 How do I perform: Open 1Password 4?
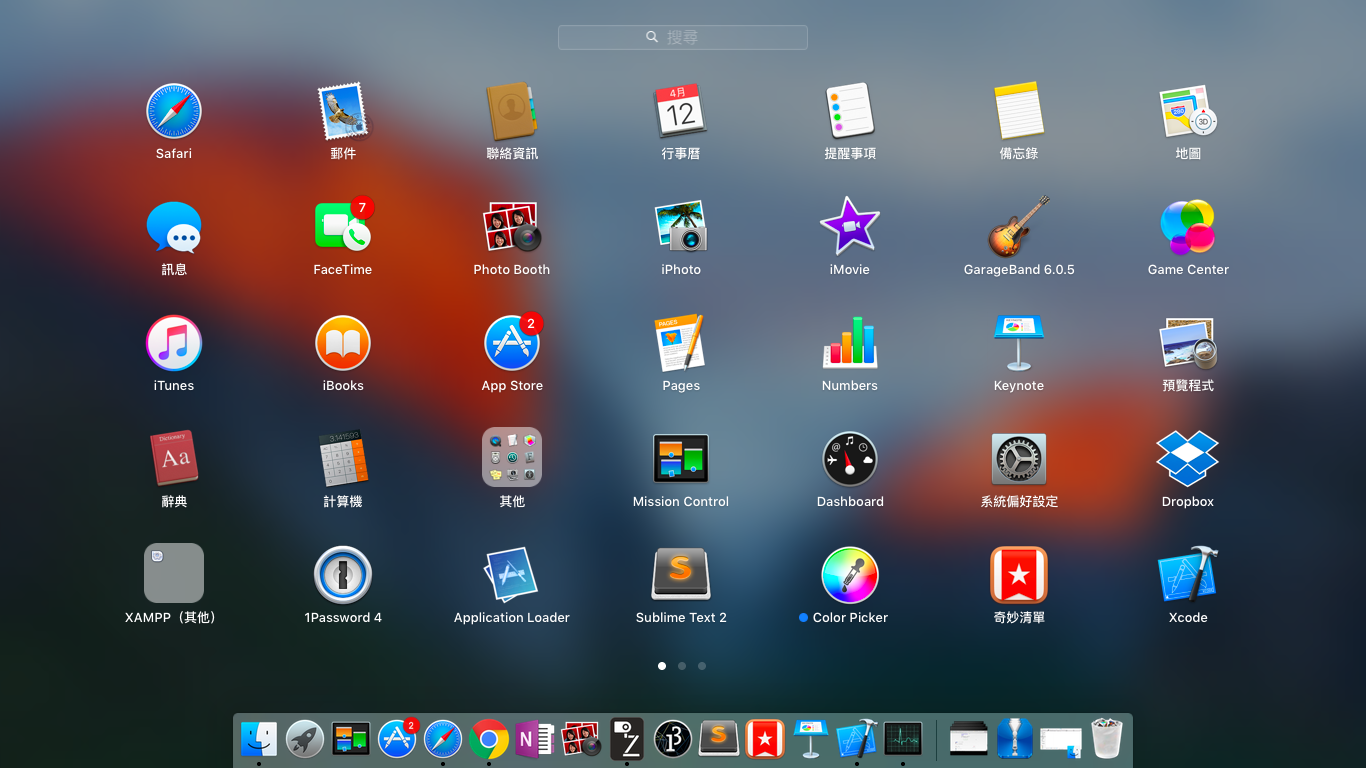click(x=343, y=575)
